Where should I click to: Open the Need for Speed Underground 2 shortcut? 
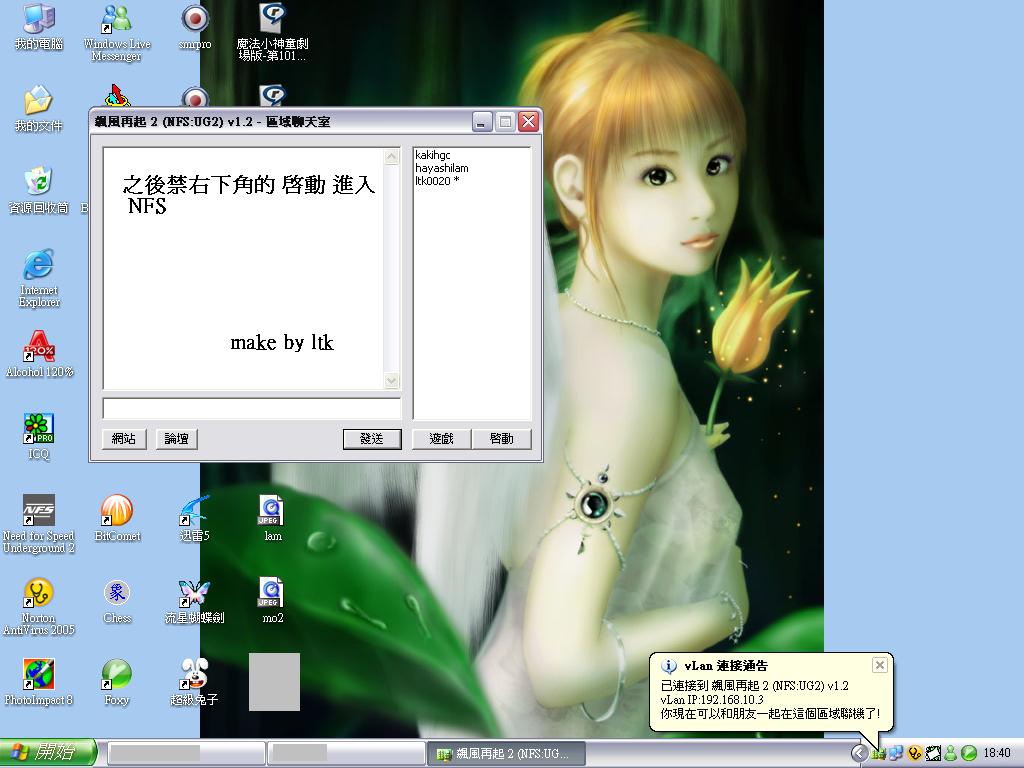pyautogui.click(x=39, y=512)
